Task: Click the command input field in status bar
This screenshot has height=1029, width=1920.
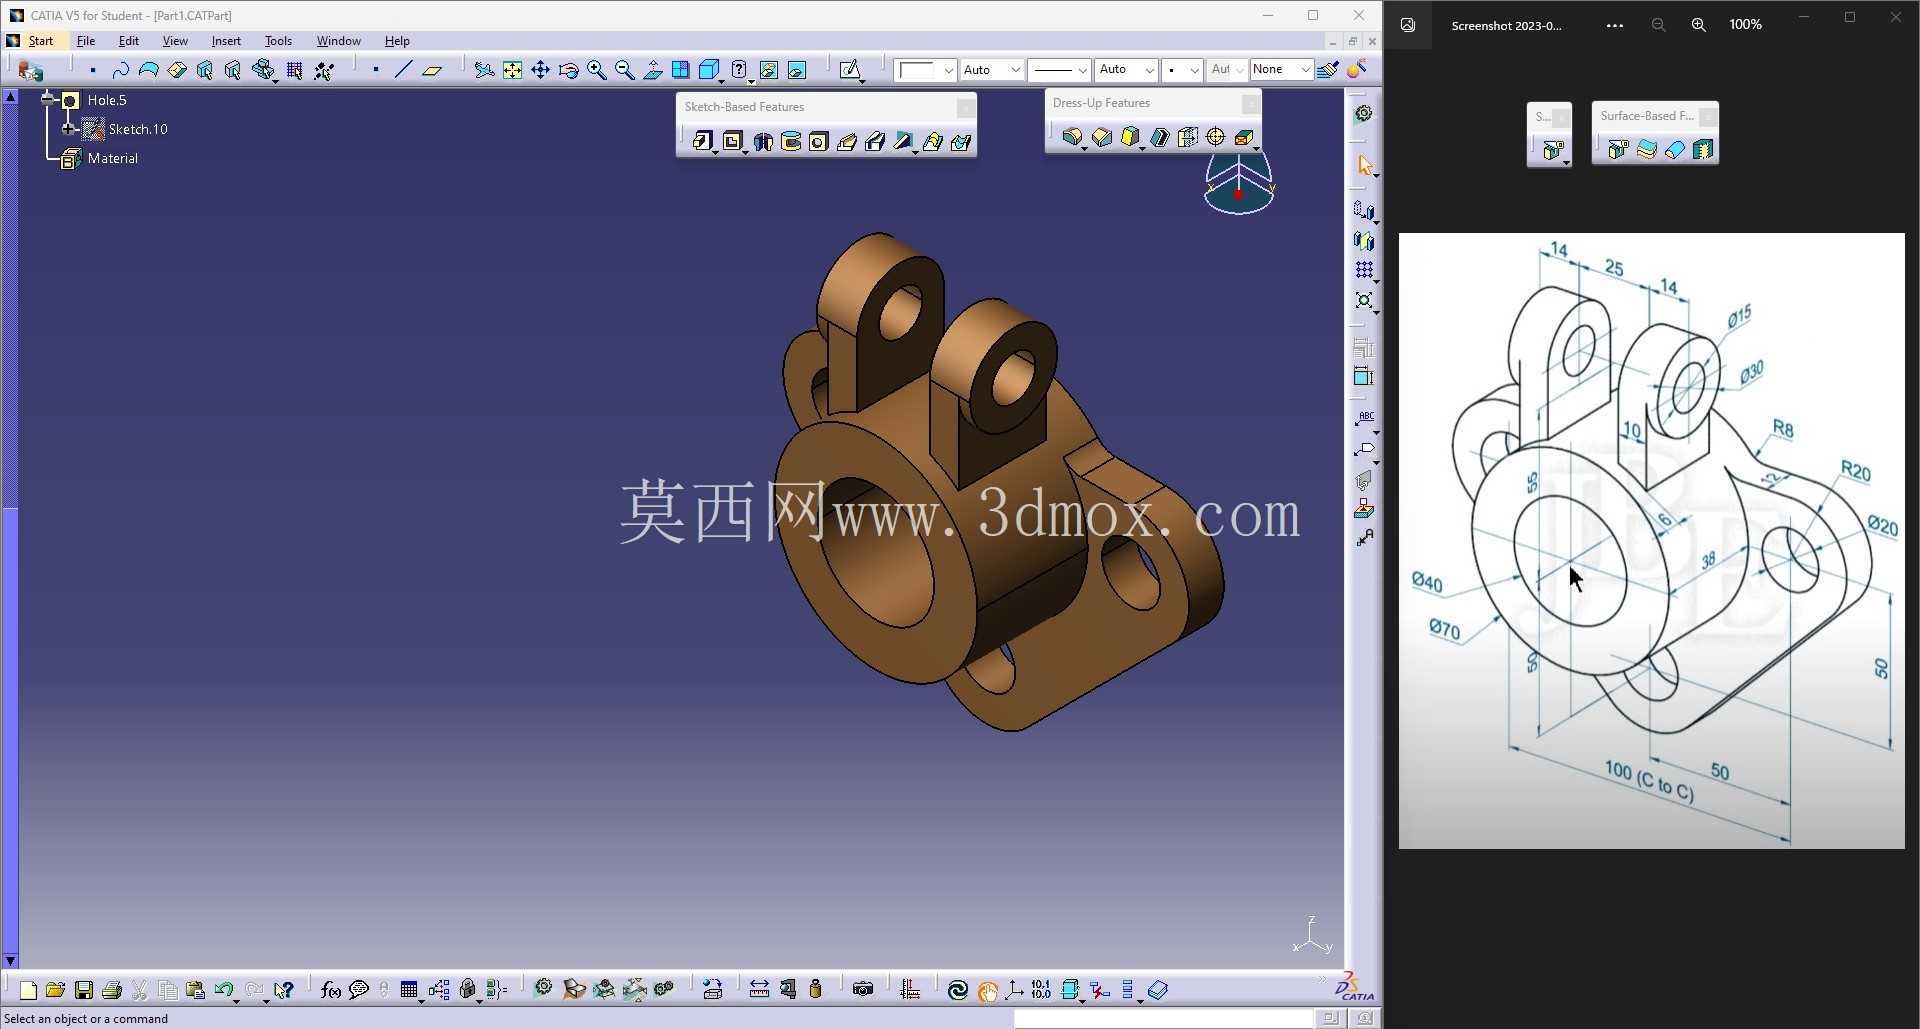Action: [x=1163, y=1018]
